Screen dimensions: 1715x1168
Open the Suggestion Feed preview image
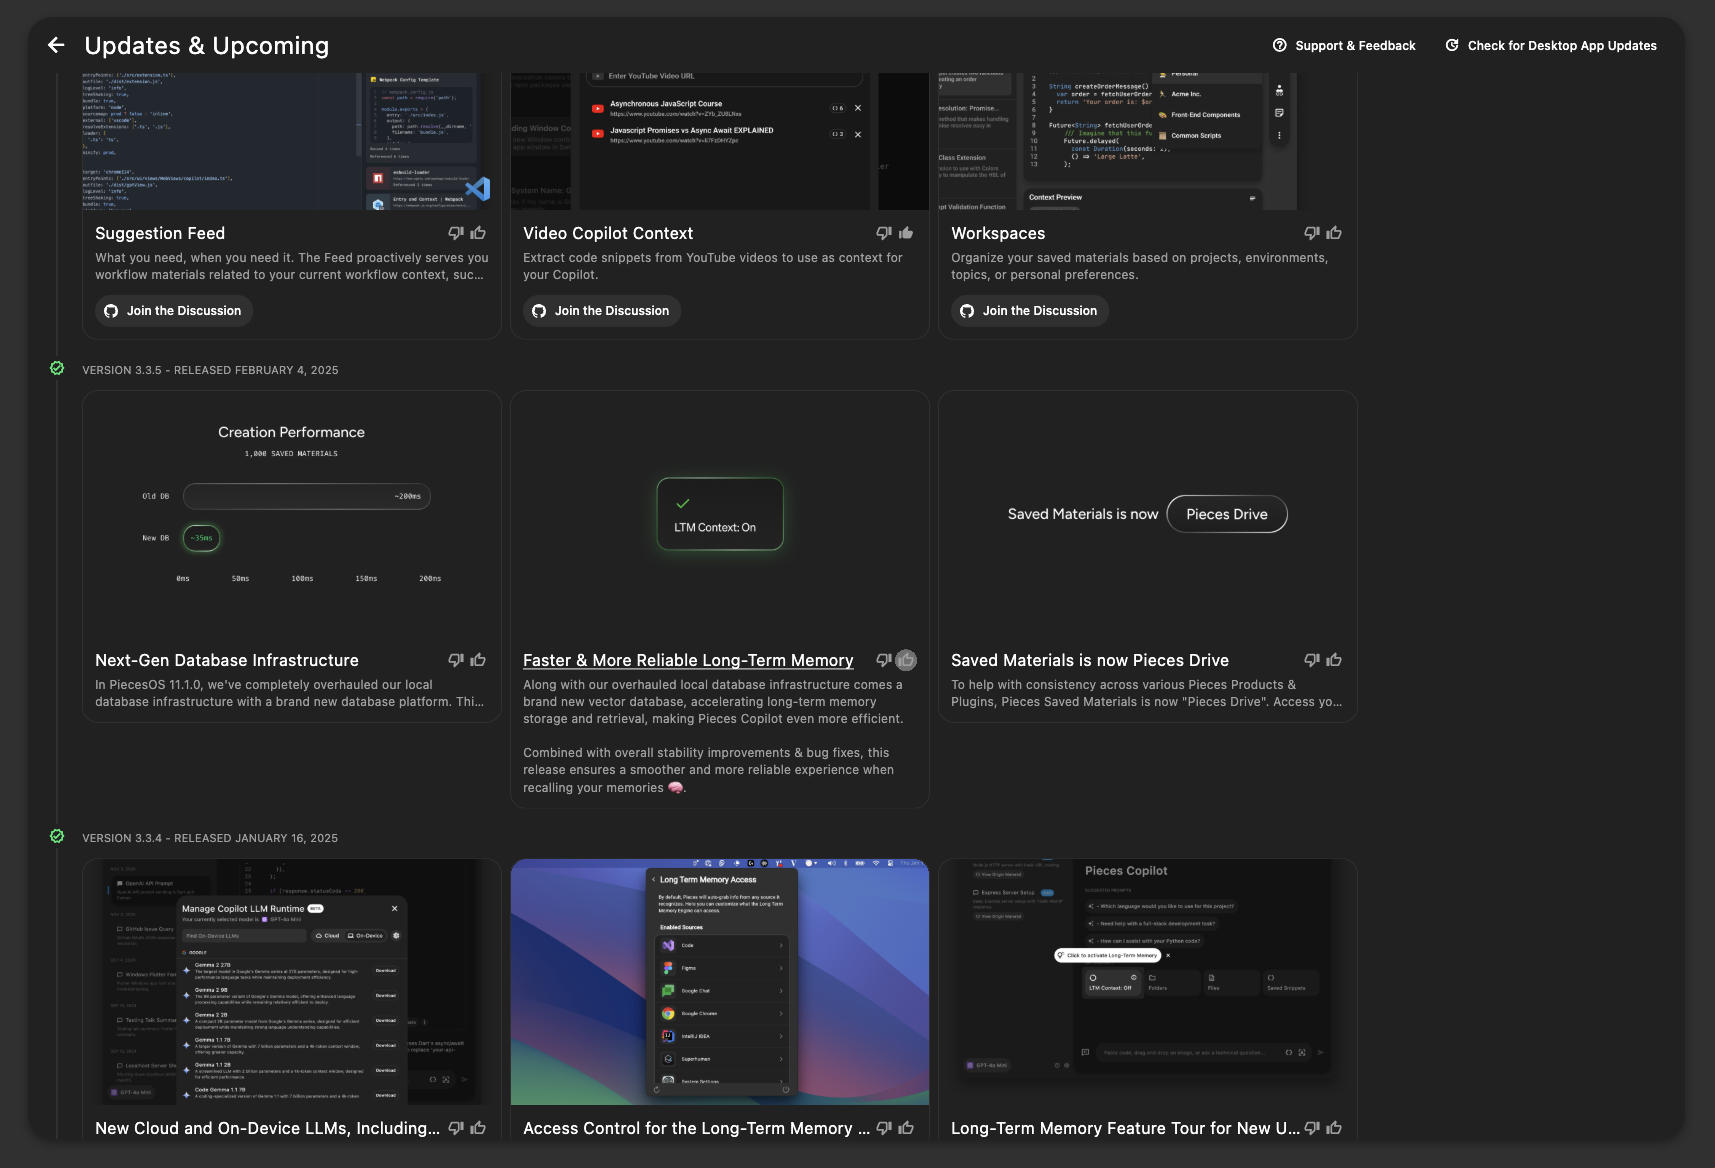(292, 141)
